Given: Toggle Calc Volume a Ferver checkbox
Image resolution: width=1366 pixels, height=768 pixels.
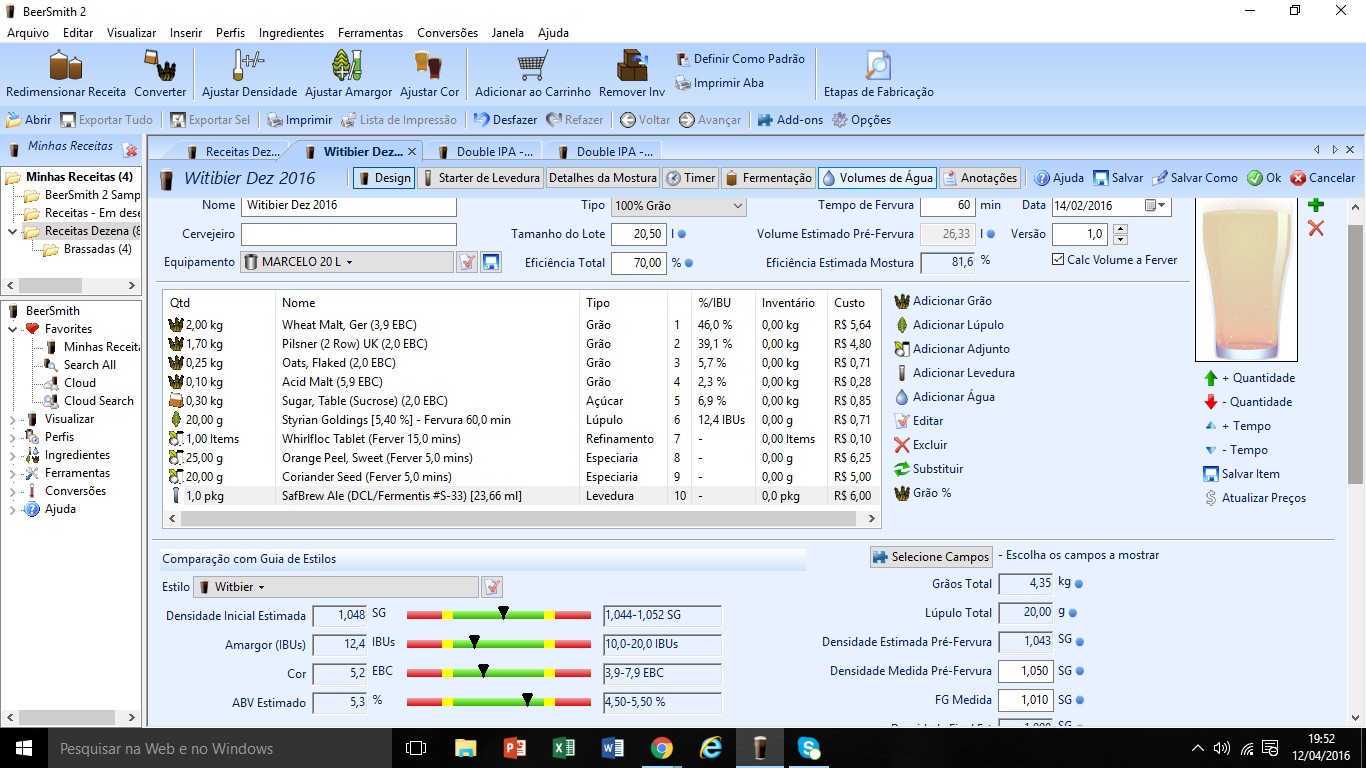Looking at the screenshot, I should [1059, 259].
